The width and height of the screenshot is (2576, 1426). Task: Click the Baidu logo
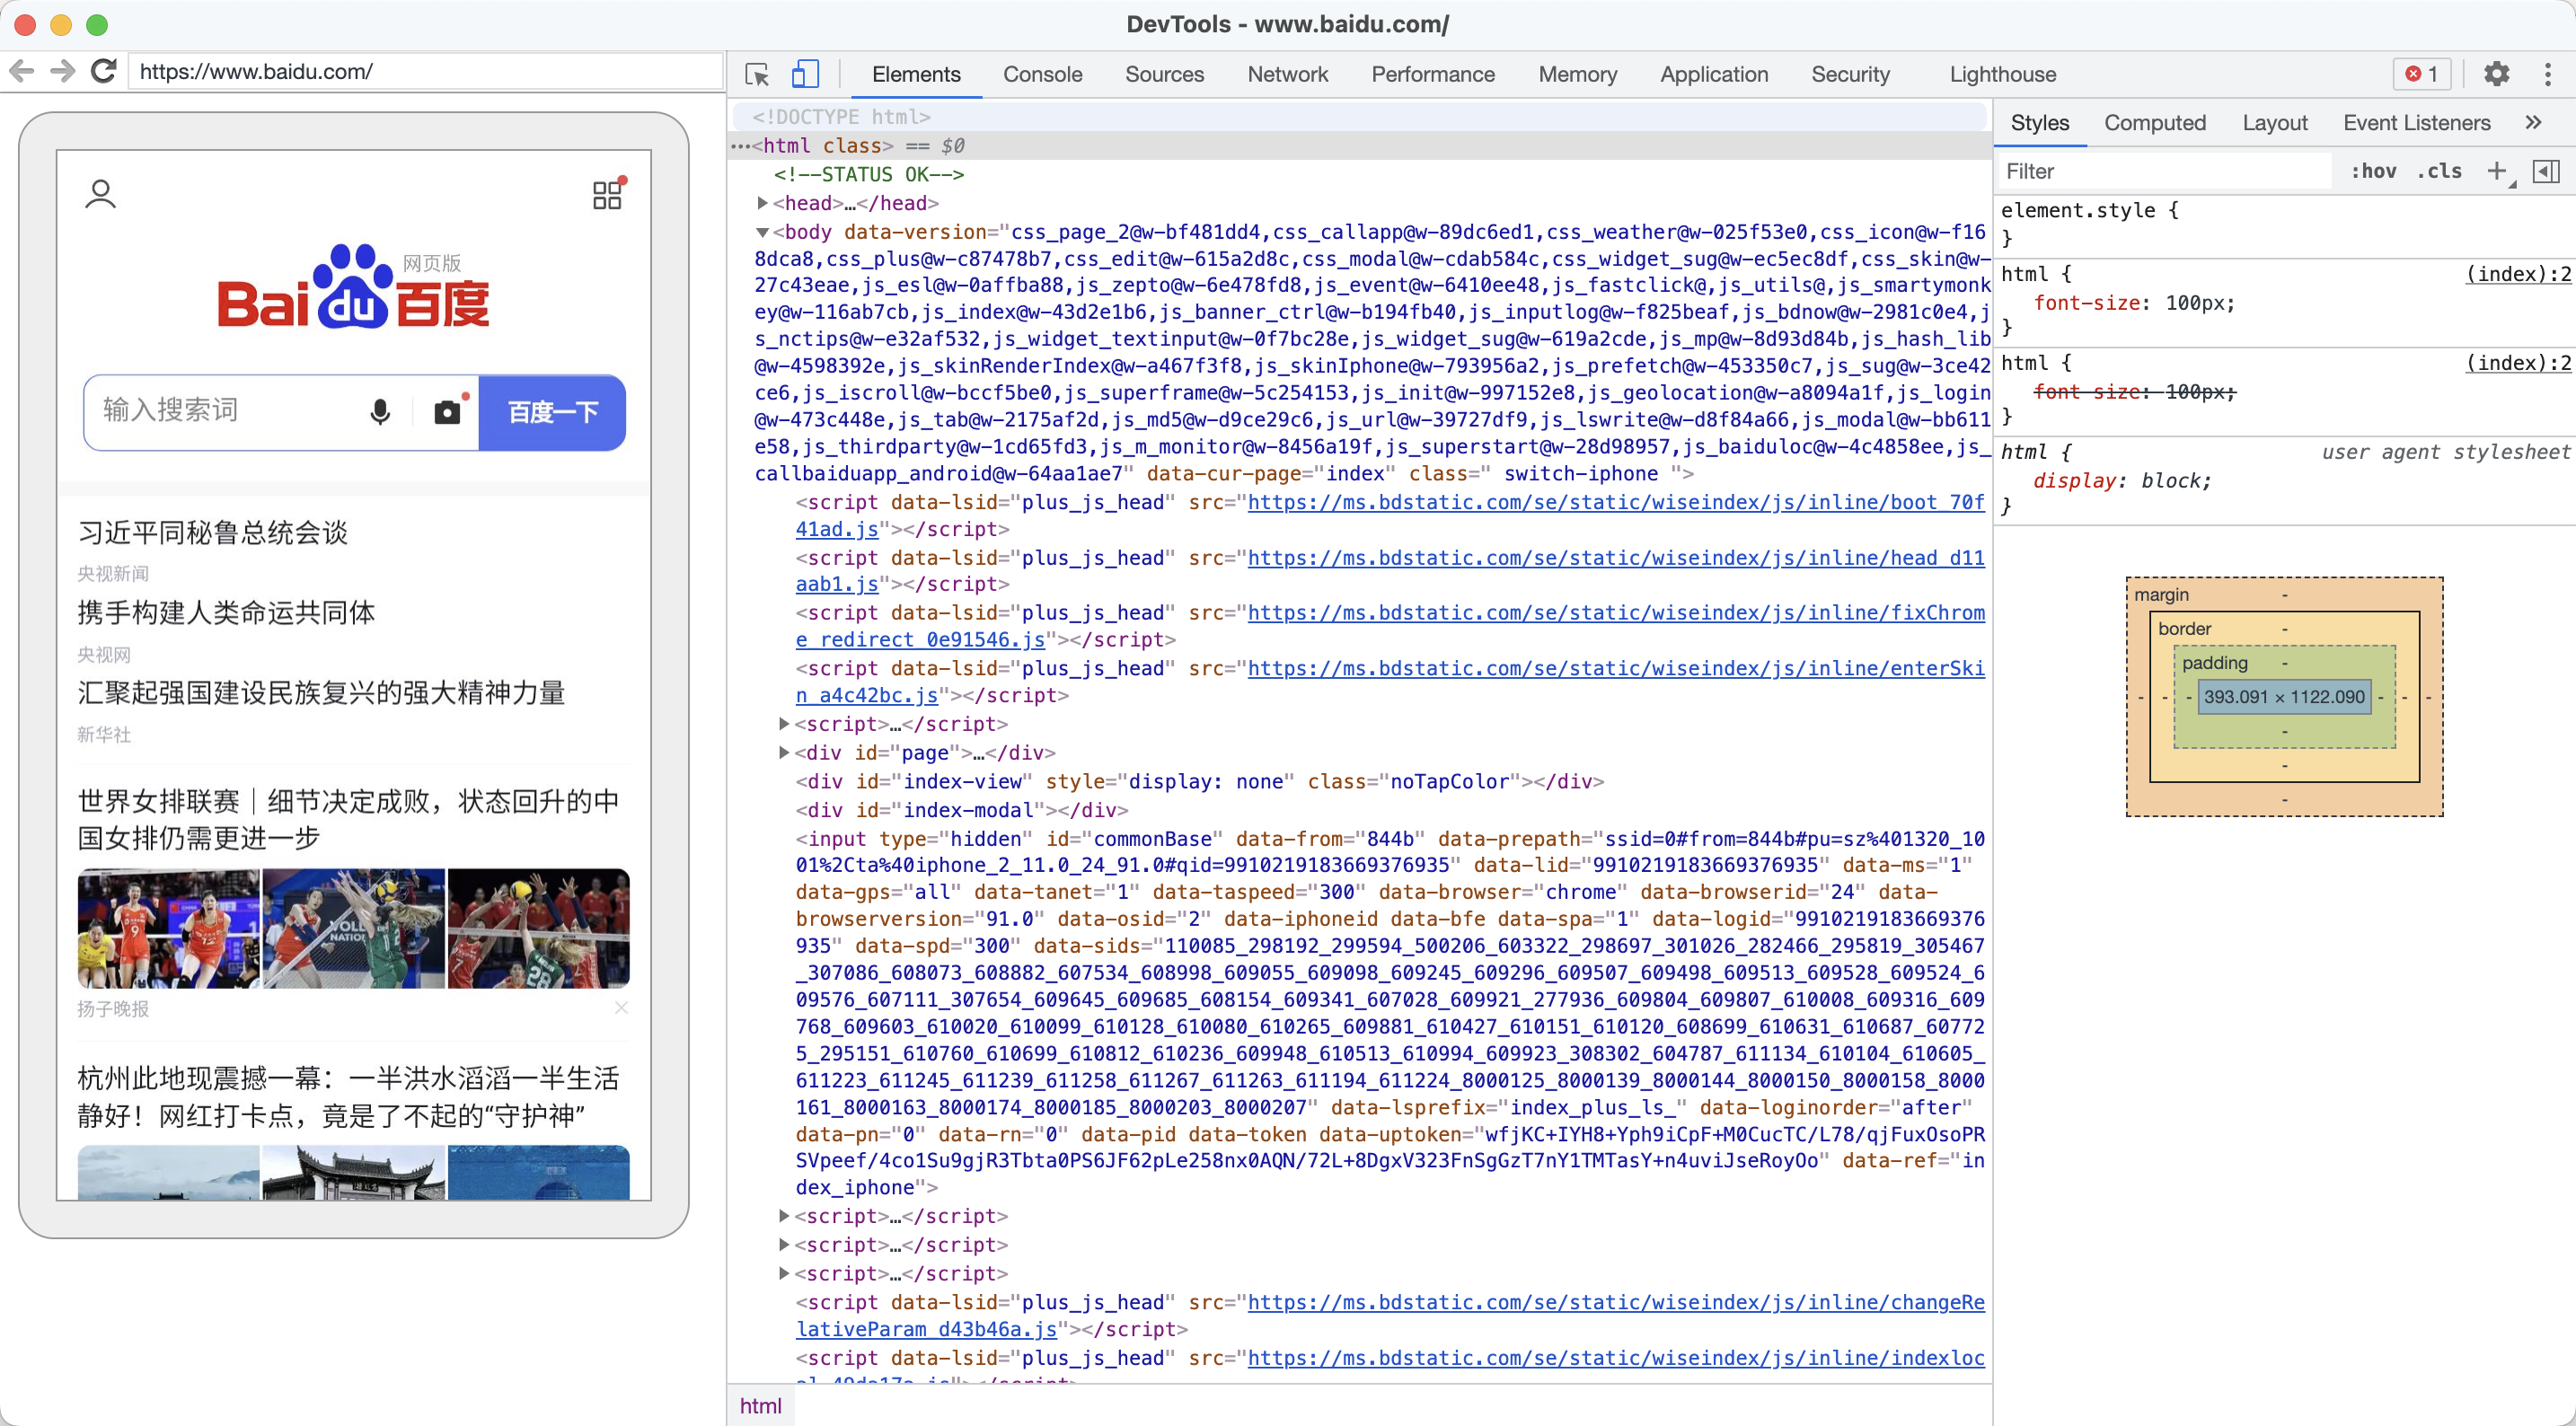[353, 287]
